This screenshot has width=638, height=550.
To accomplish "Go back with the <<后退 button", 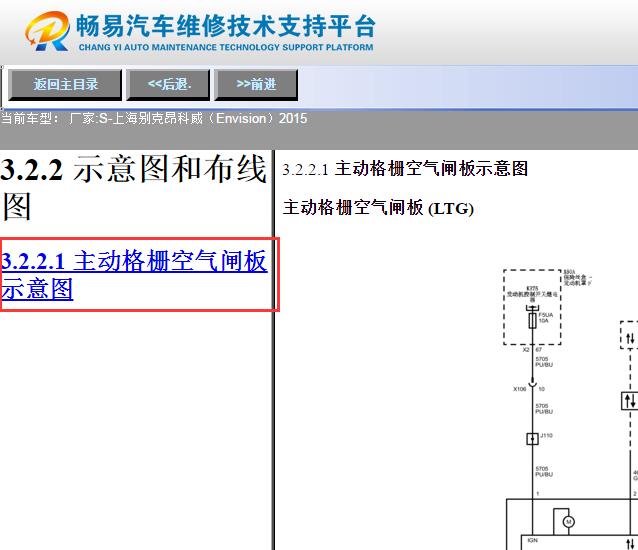I will click(168, 85).
